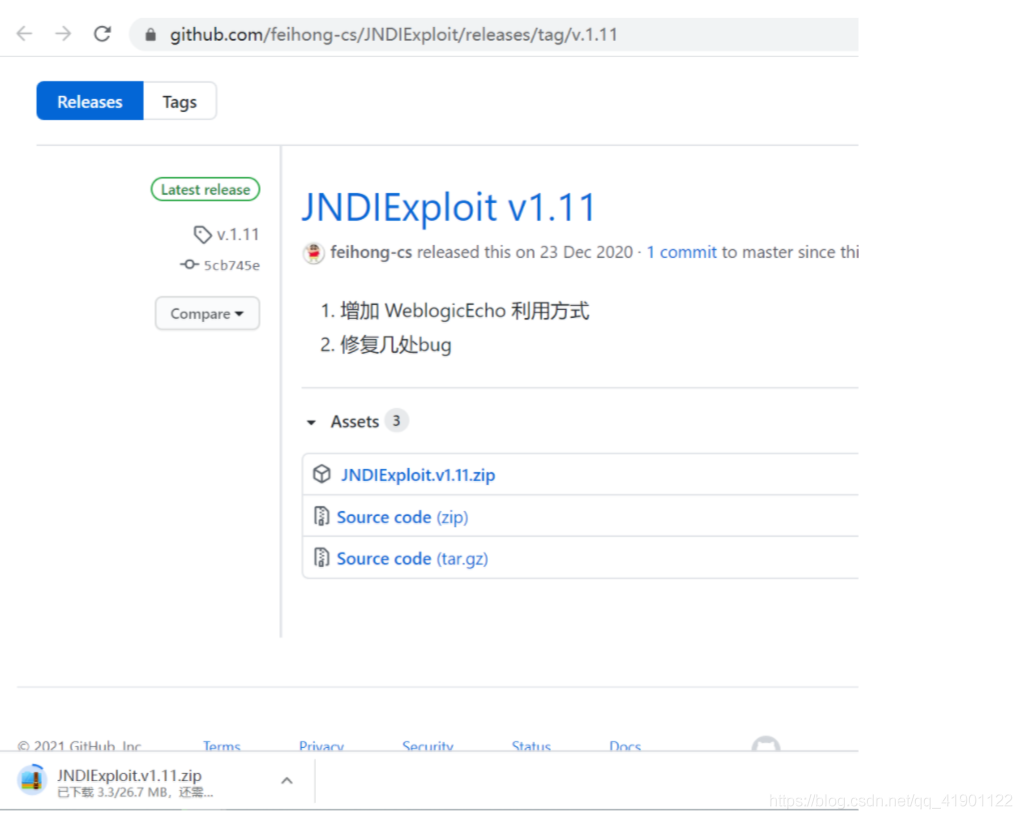The width and height of the screenshot is (1022, 819).
Task: Open footer Terms link
Action: pos(222,746)
